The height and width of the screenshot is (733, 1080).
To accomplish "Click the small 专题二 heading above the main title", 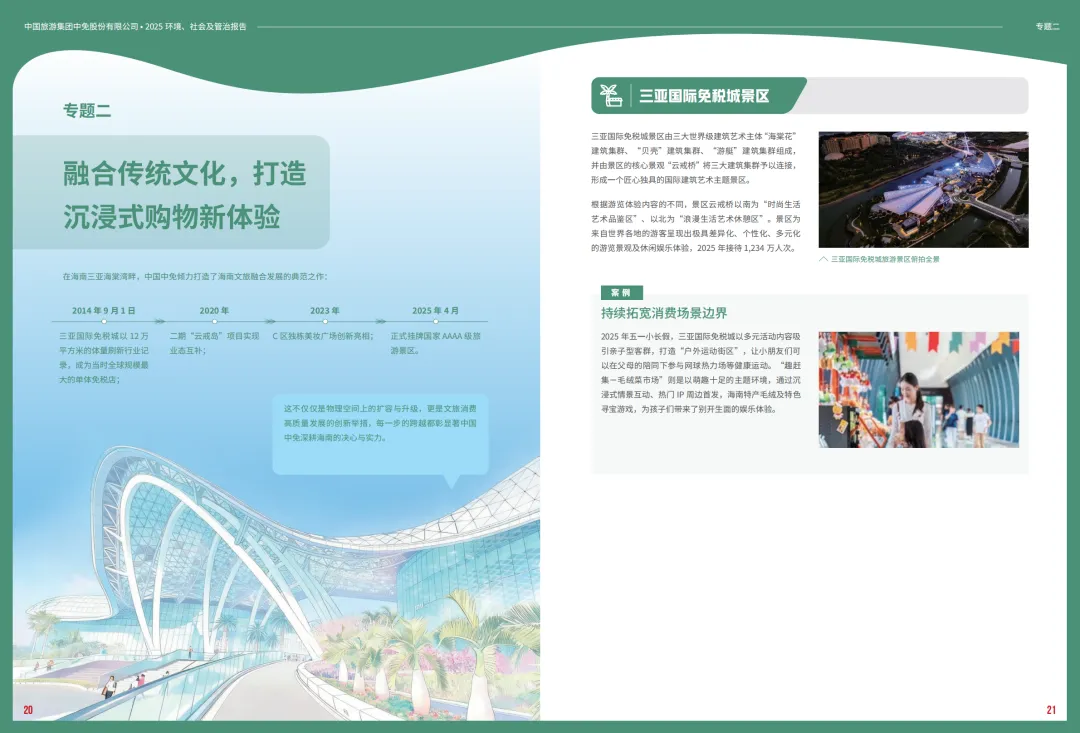I will [87, 110].
